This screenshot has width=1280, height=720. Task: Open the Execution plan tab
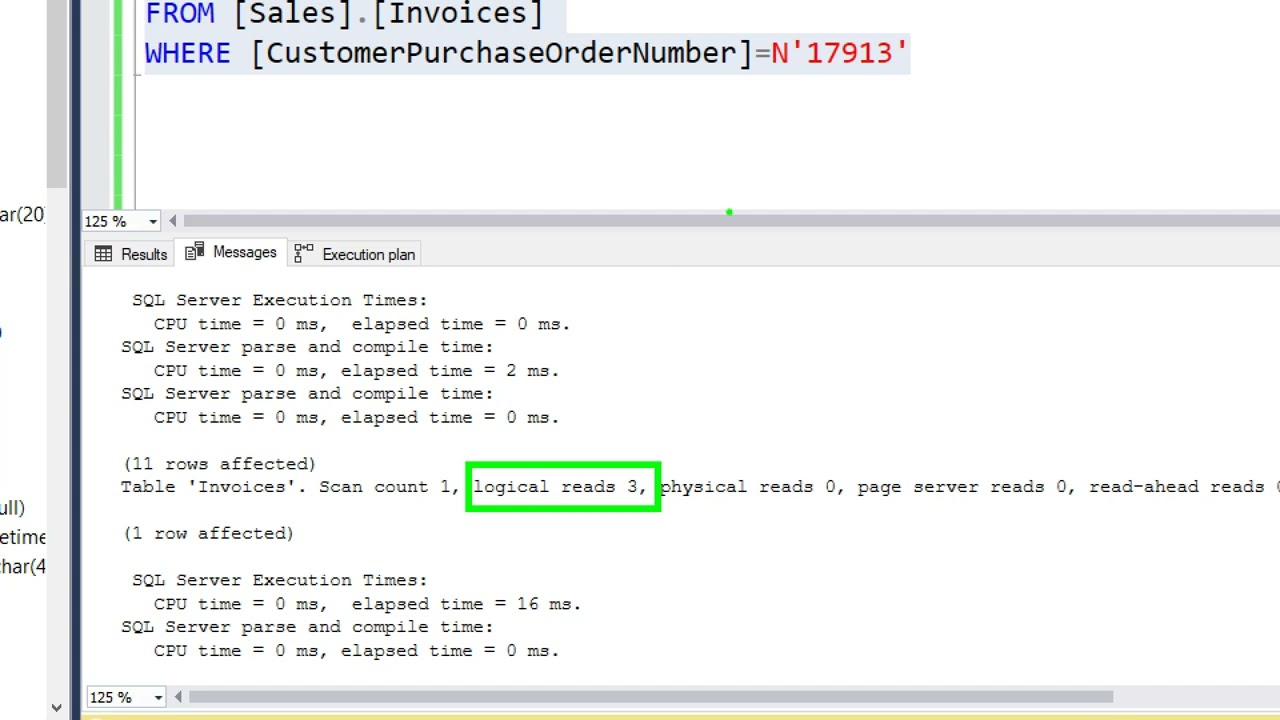point(355,254)
